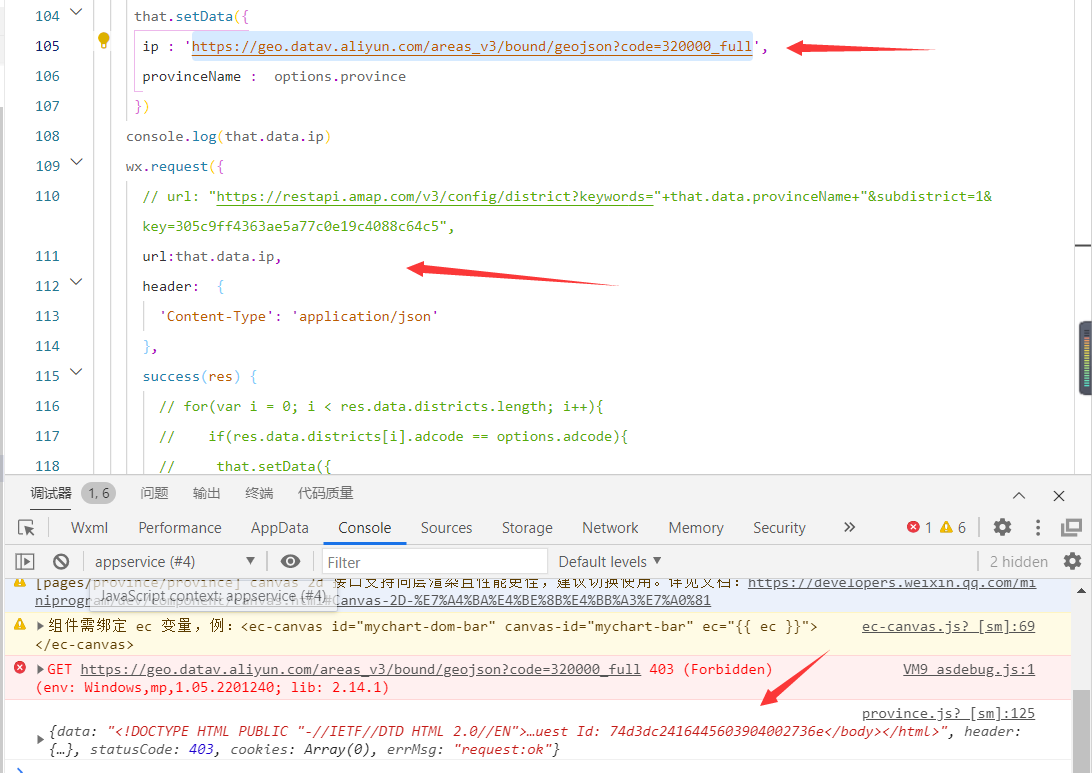Collapse code fold at line 109

point(77,162)
